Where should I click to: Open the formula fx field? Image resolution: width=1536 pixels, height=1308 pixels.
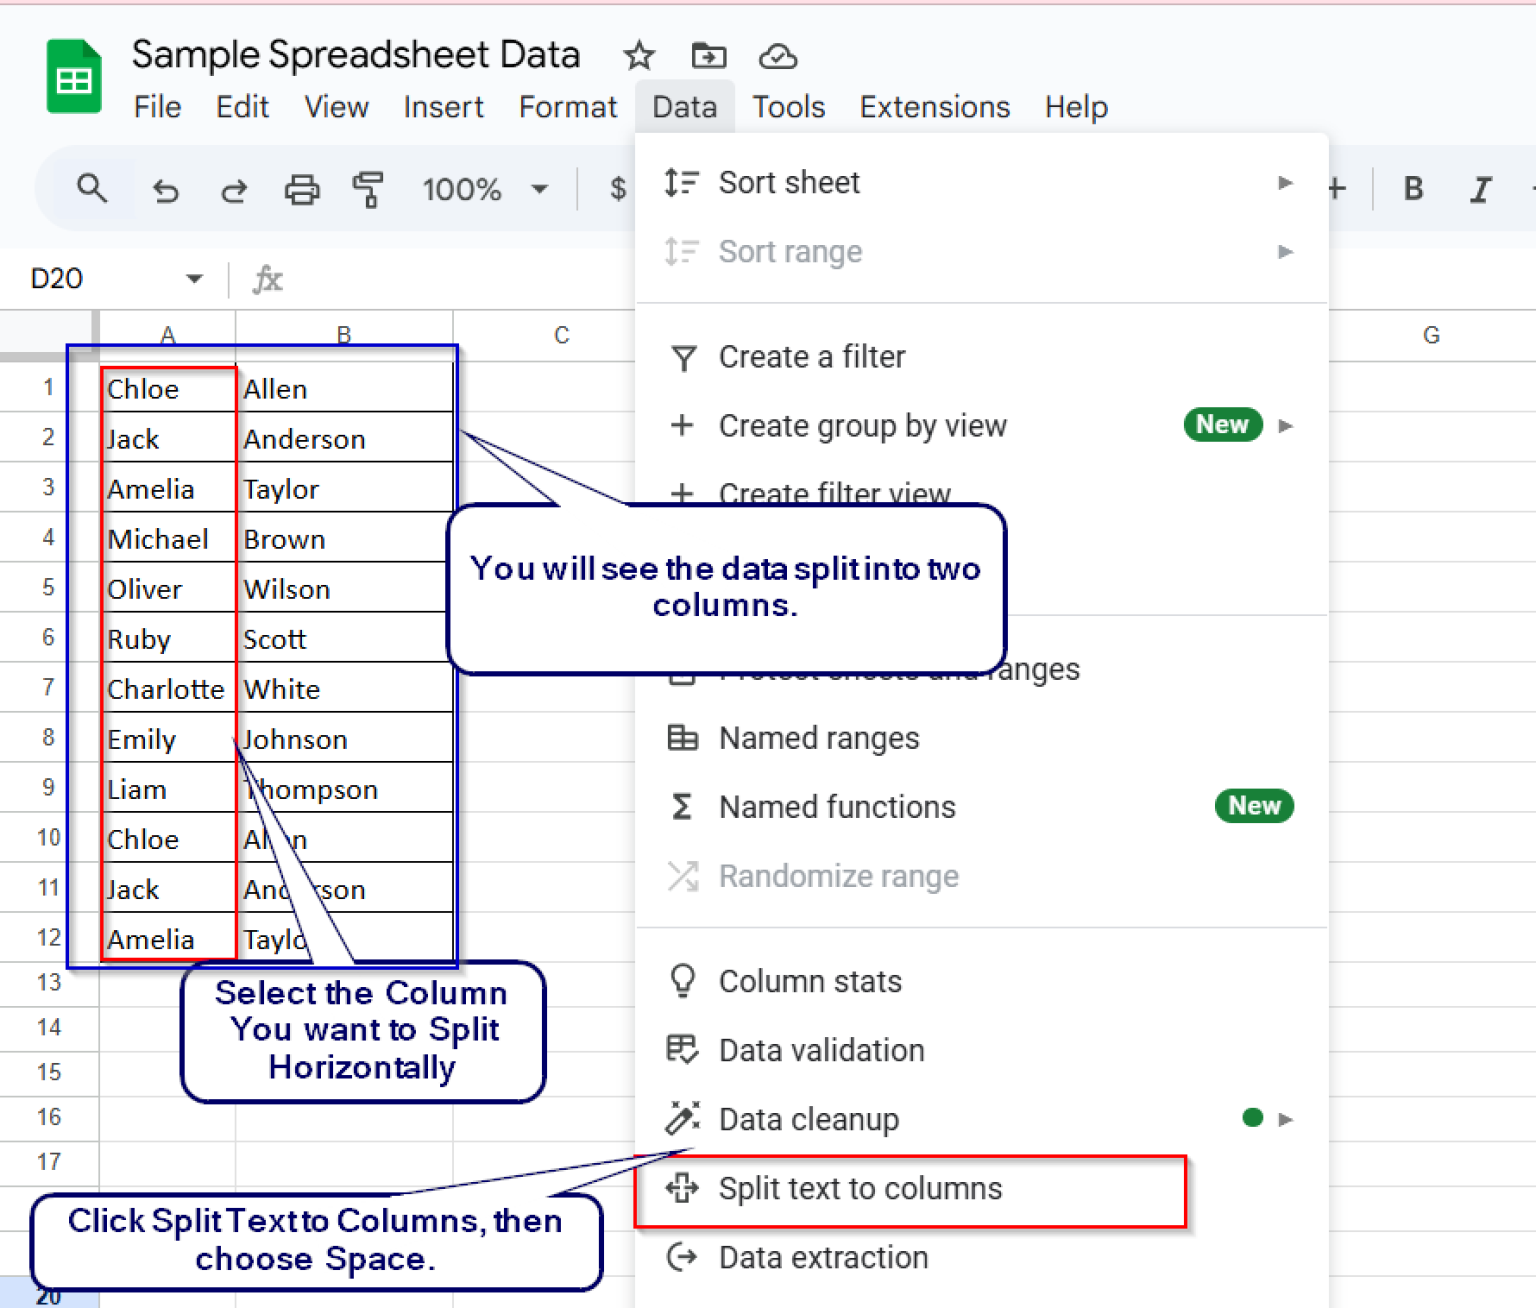267,279
